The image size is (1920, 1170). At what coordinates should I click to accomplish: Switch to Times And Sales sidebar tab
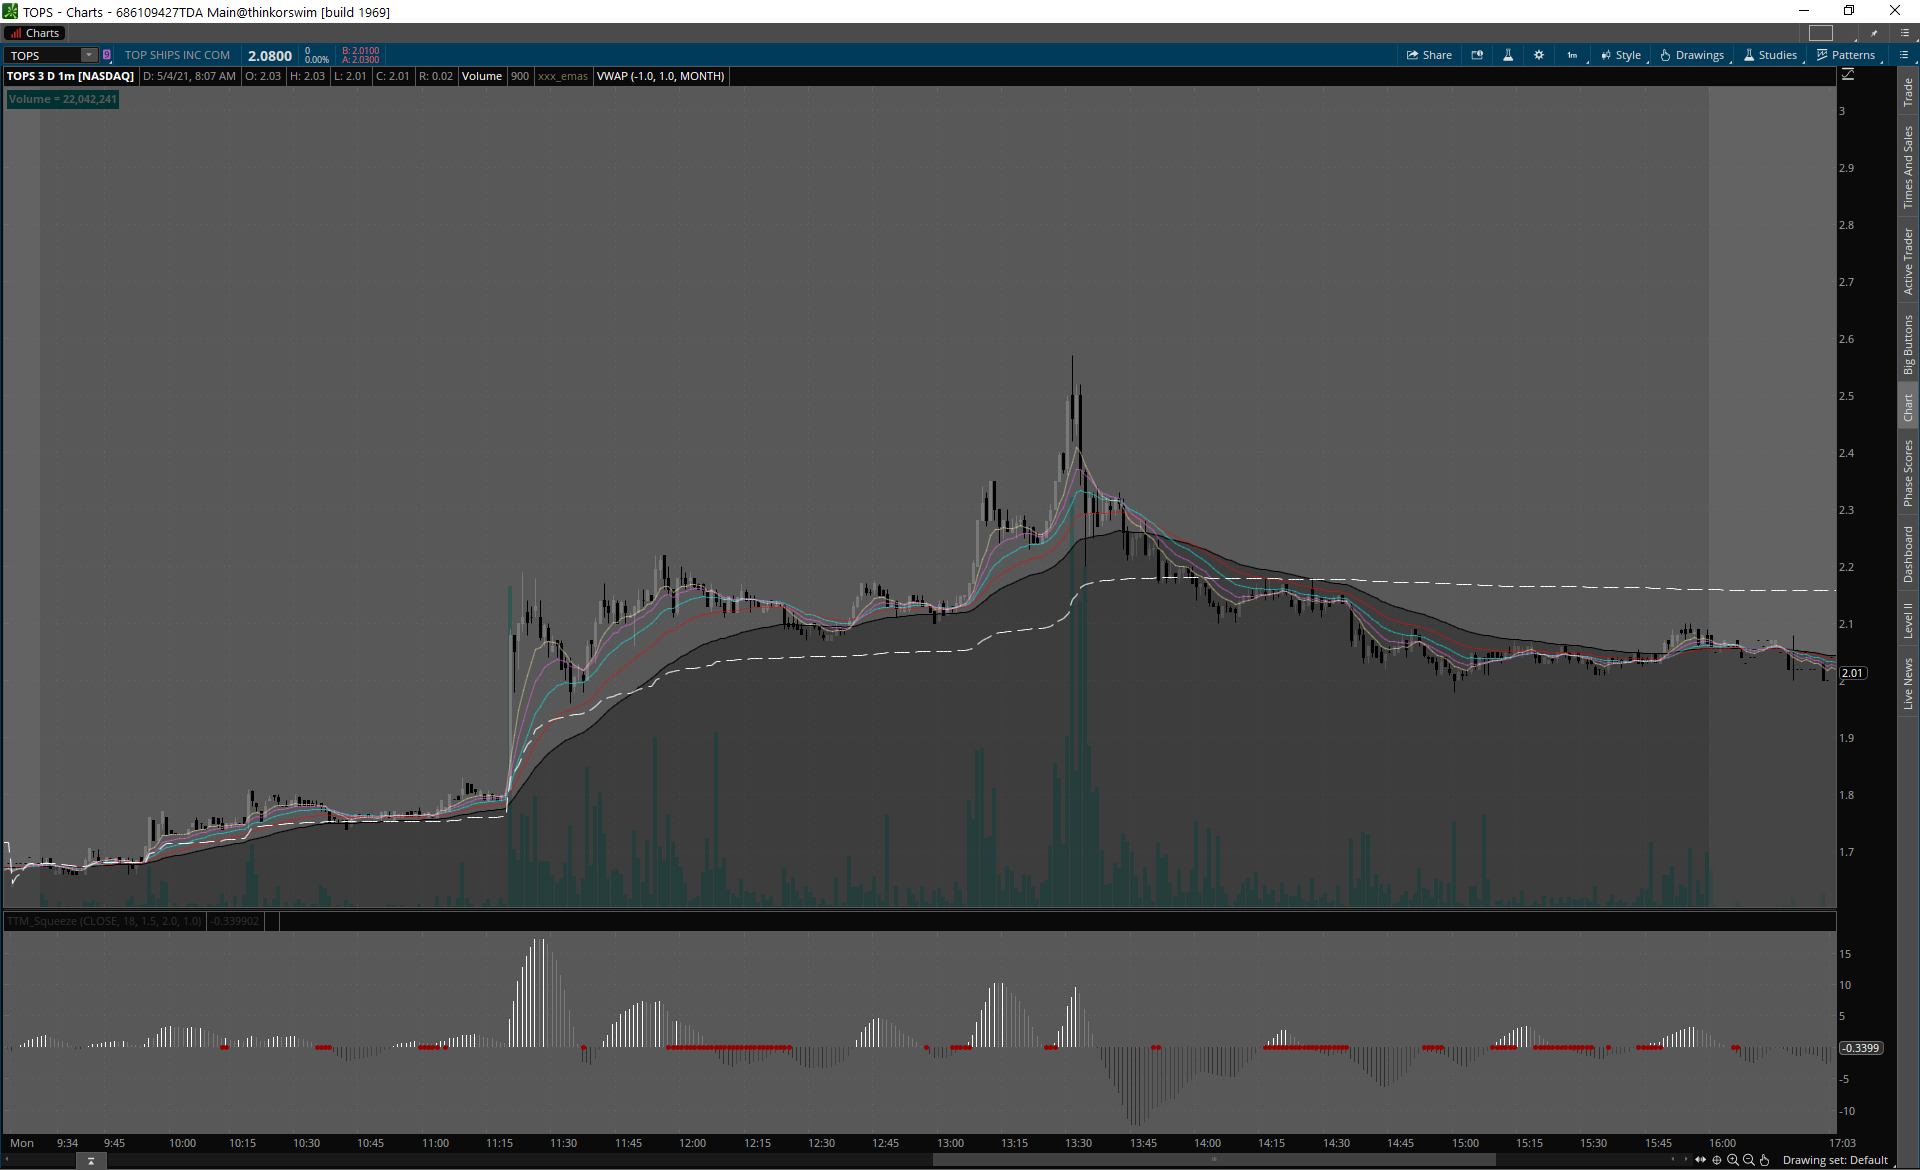(1908, 167)
